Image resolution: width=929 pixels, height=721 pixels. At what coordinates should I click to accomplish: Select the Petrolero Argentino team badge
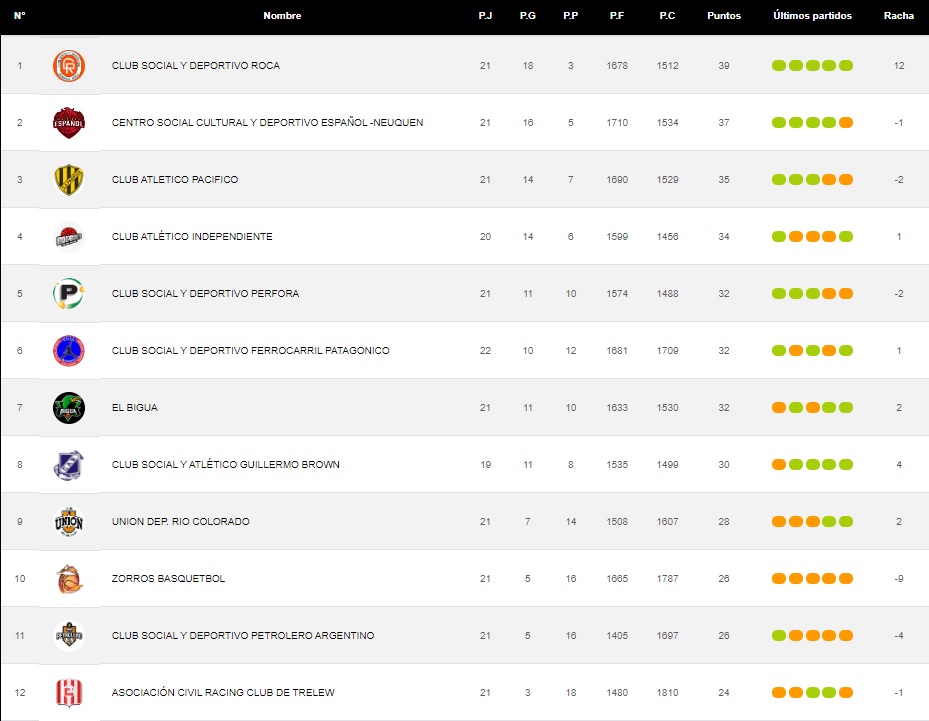click(x=68, y=636)
